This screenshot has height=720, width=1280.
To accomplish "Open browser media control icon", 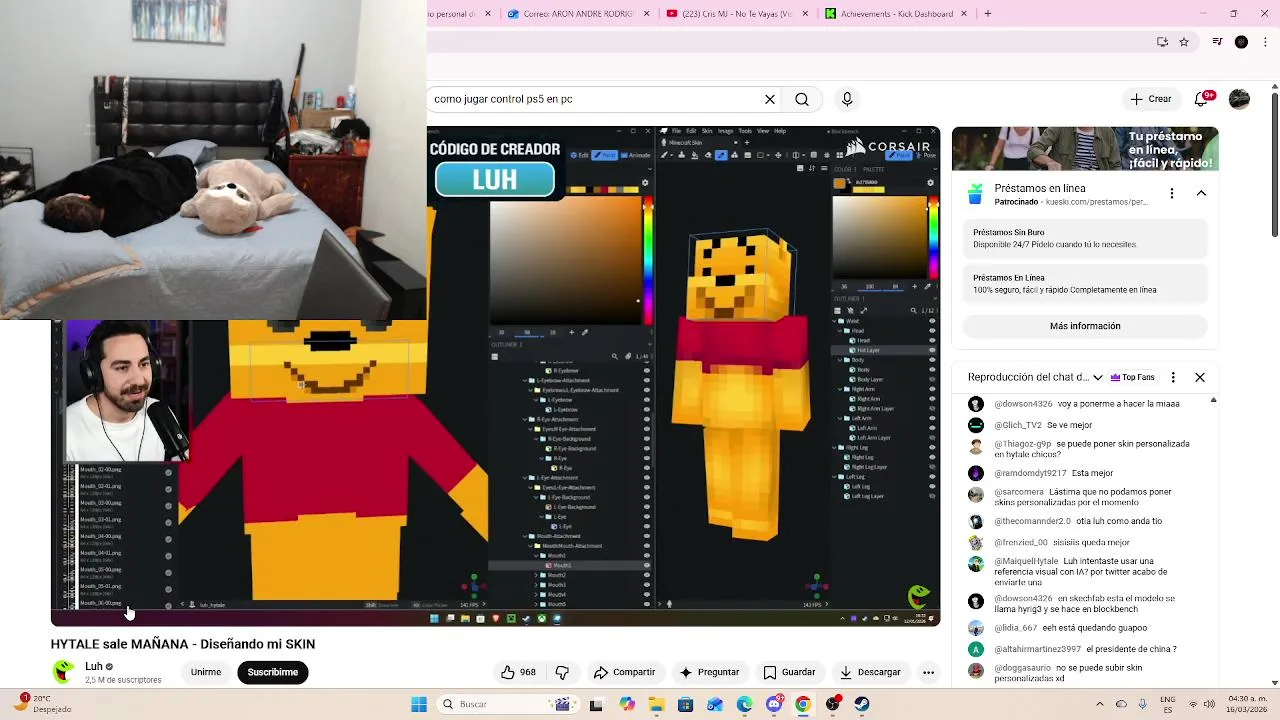I will click(1217, 42).
